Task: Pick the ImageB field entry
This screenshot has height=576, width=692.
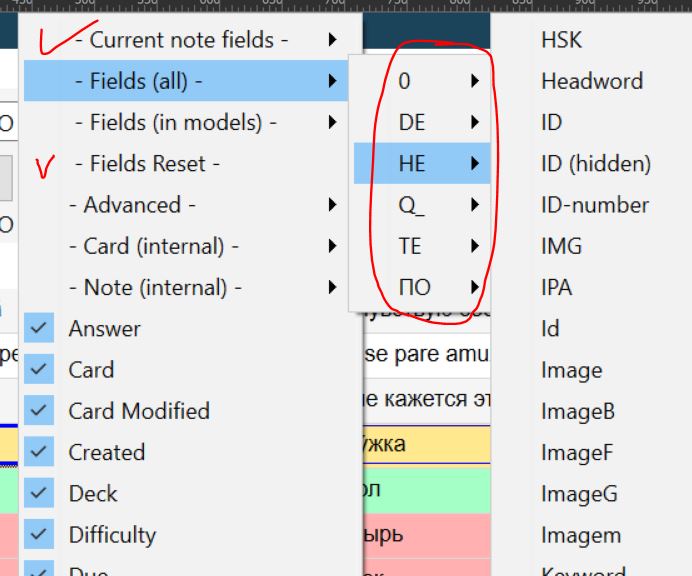Action: coord(577,411)
